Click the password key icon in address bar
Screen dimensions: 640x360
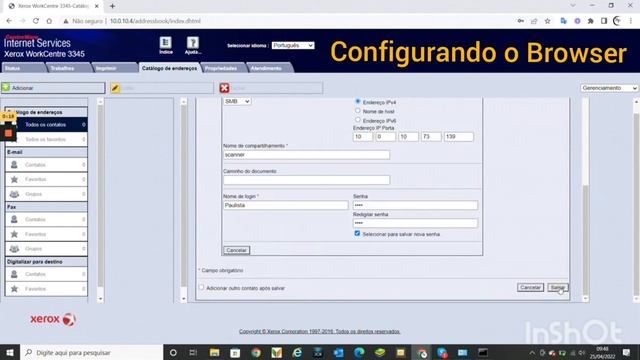[x=520, y=21]
